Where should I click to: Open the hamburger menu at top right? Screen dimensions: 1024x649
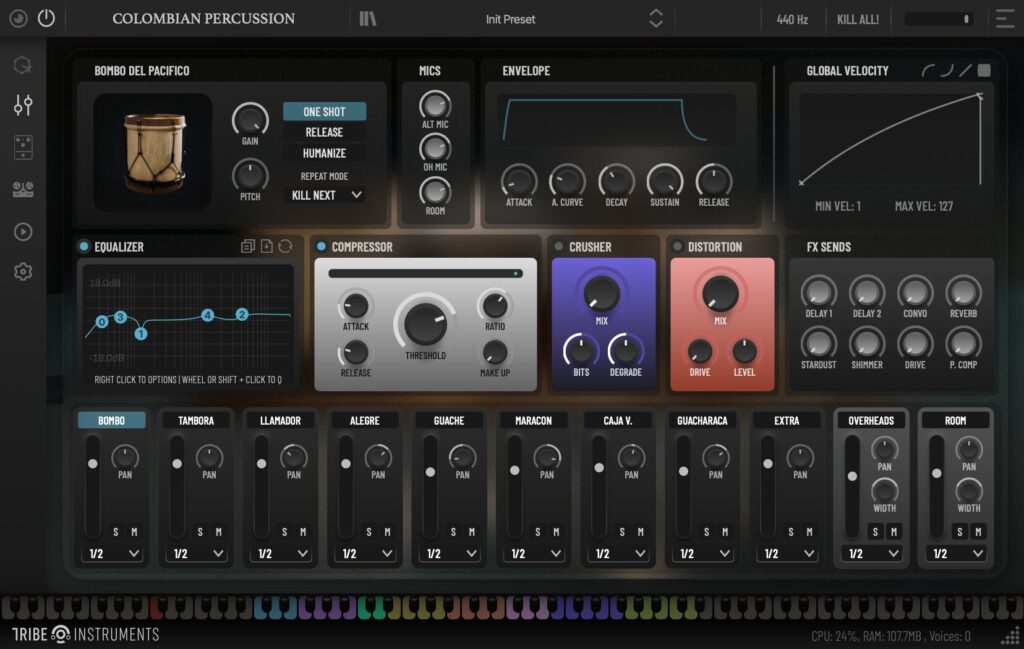[1004, 18]
